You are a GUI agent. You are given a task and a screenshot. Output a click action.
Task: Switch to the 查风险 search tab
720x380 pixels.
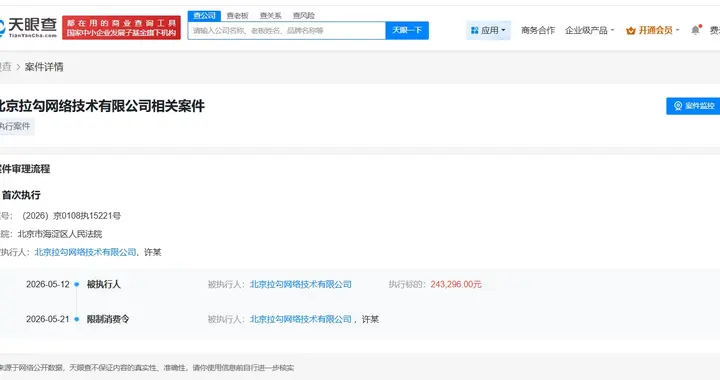click(x=304, y=16)
